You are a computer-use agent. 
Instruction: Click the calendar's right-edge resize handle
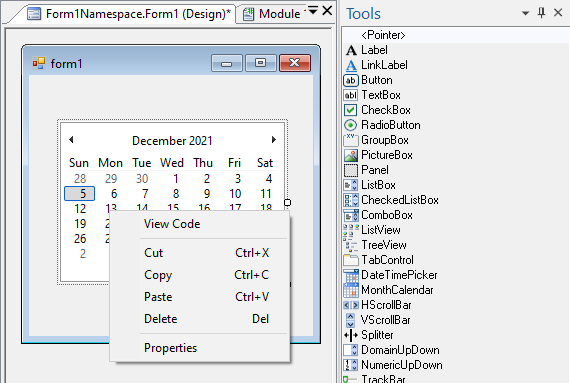tap(287, 202)
